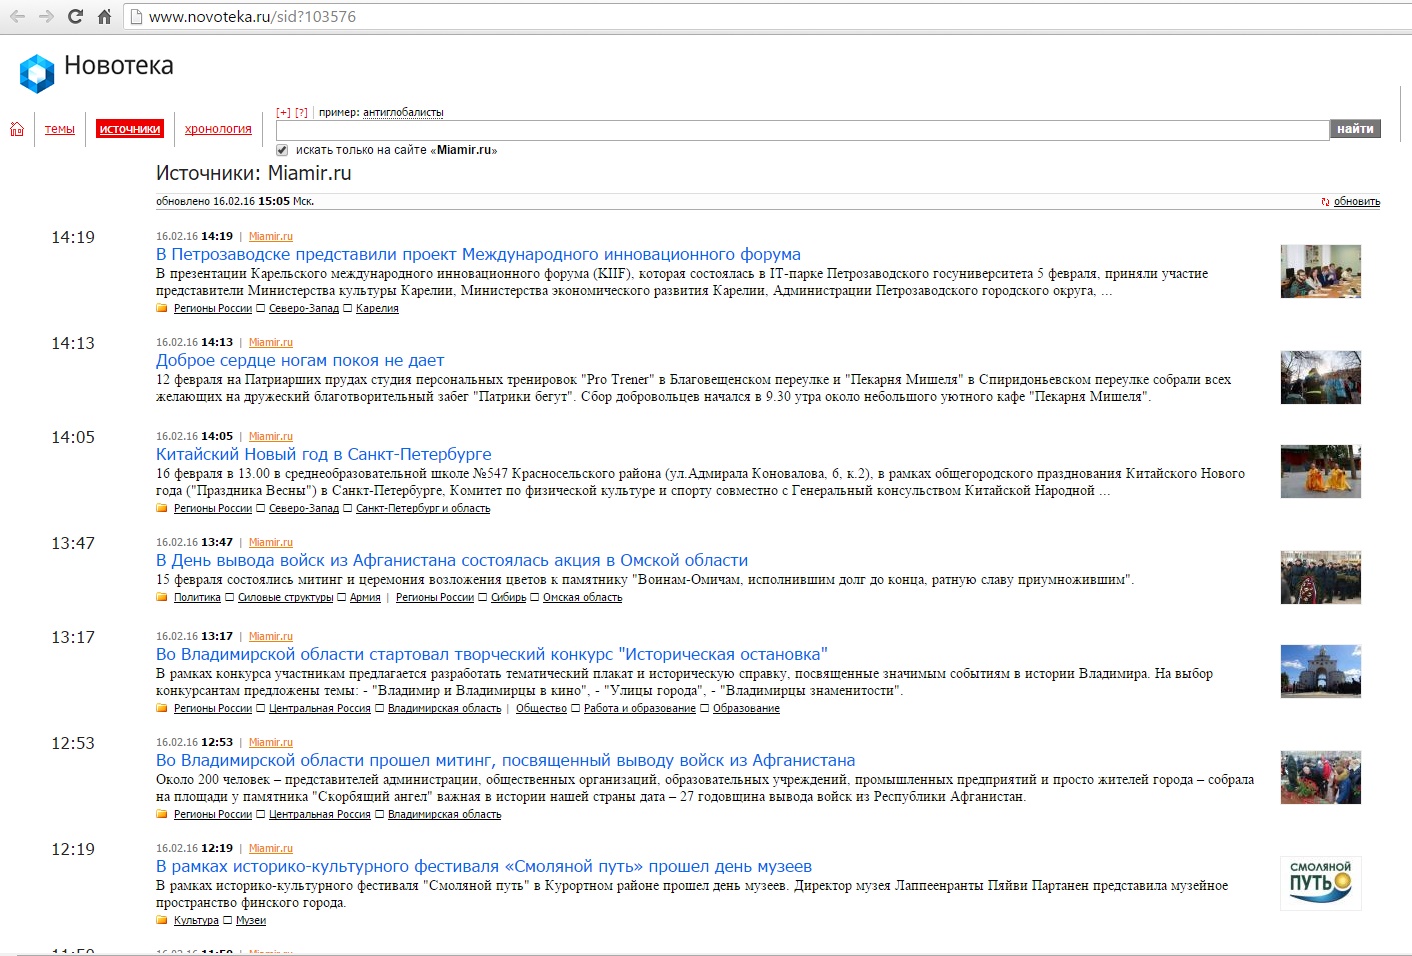
Task: Click the Армия tag link
Action: point(365,597)
